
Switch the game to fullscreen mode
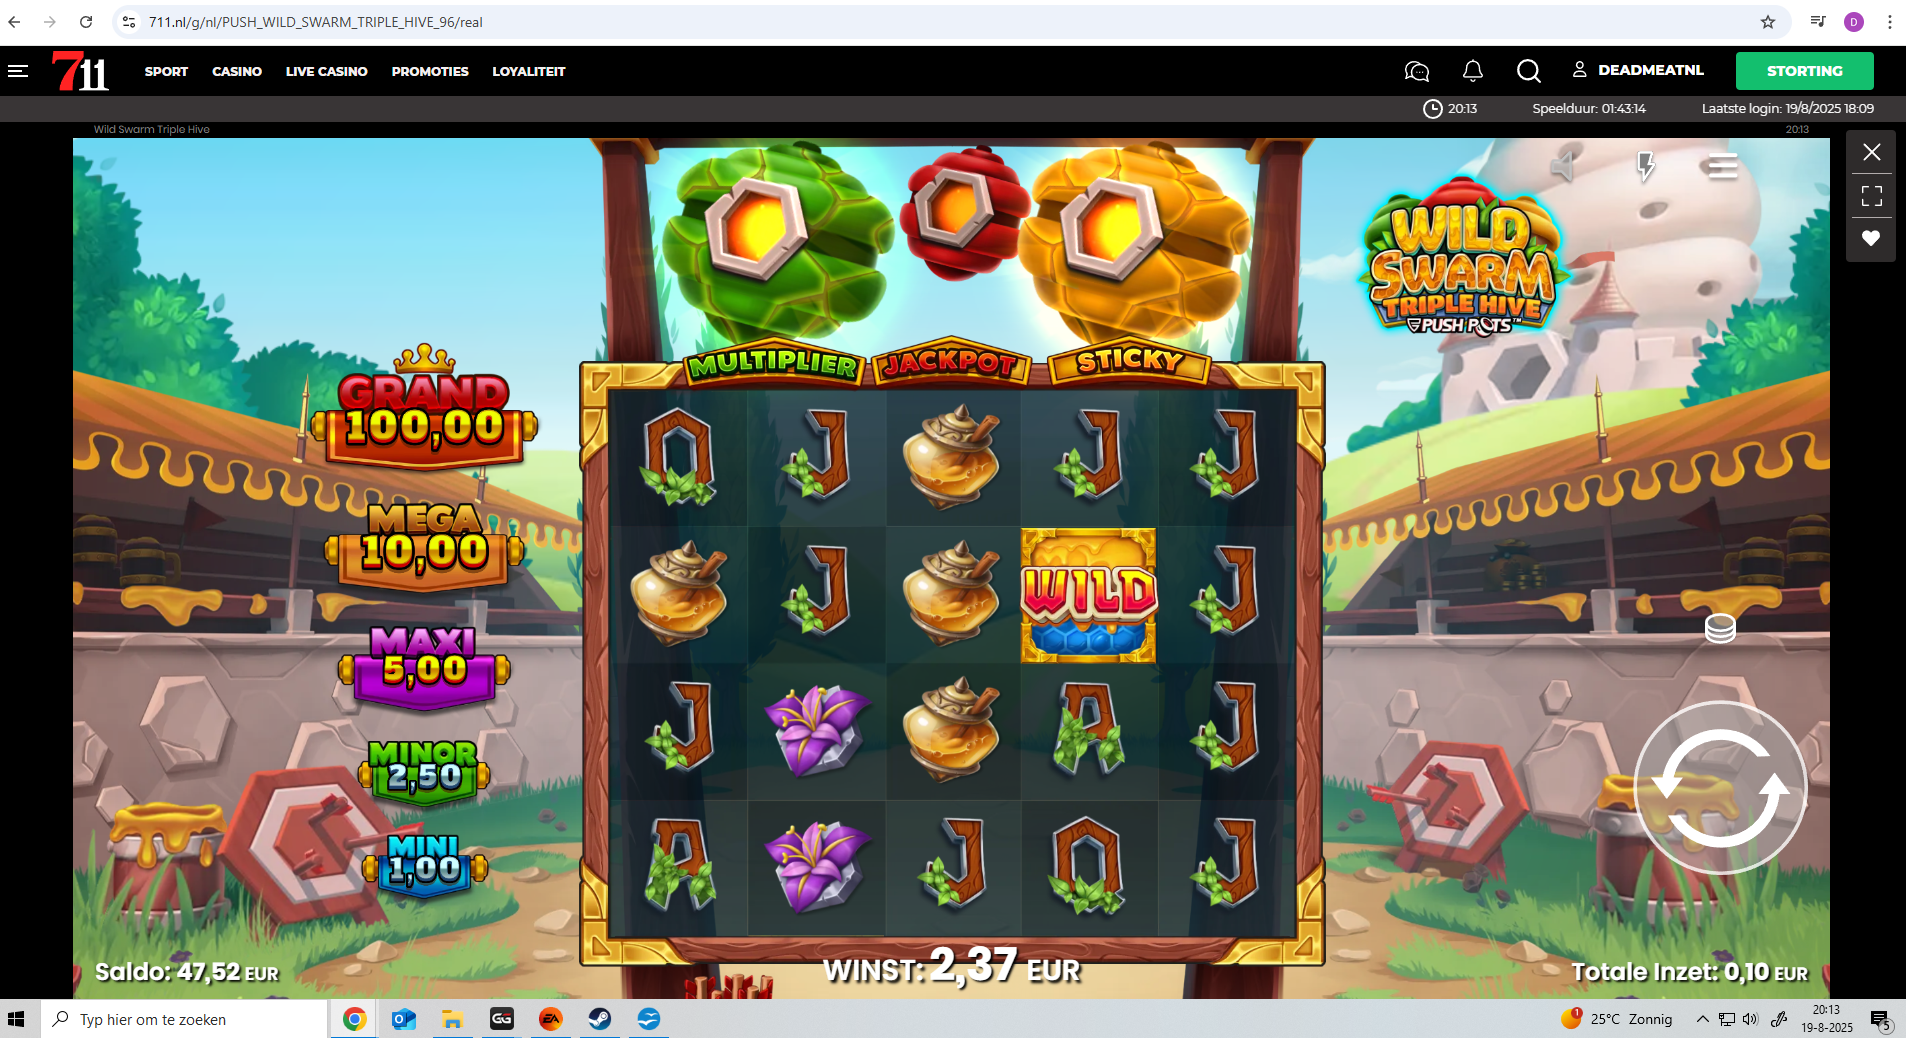1872,196
